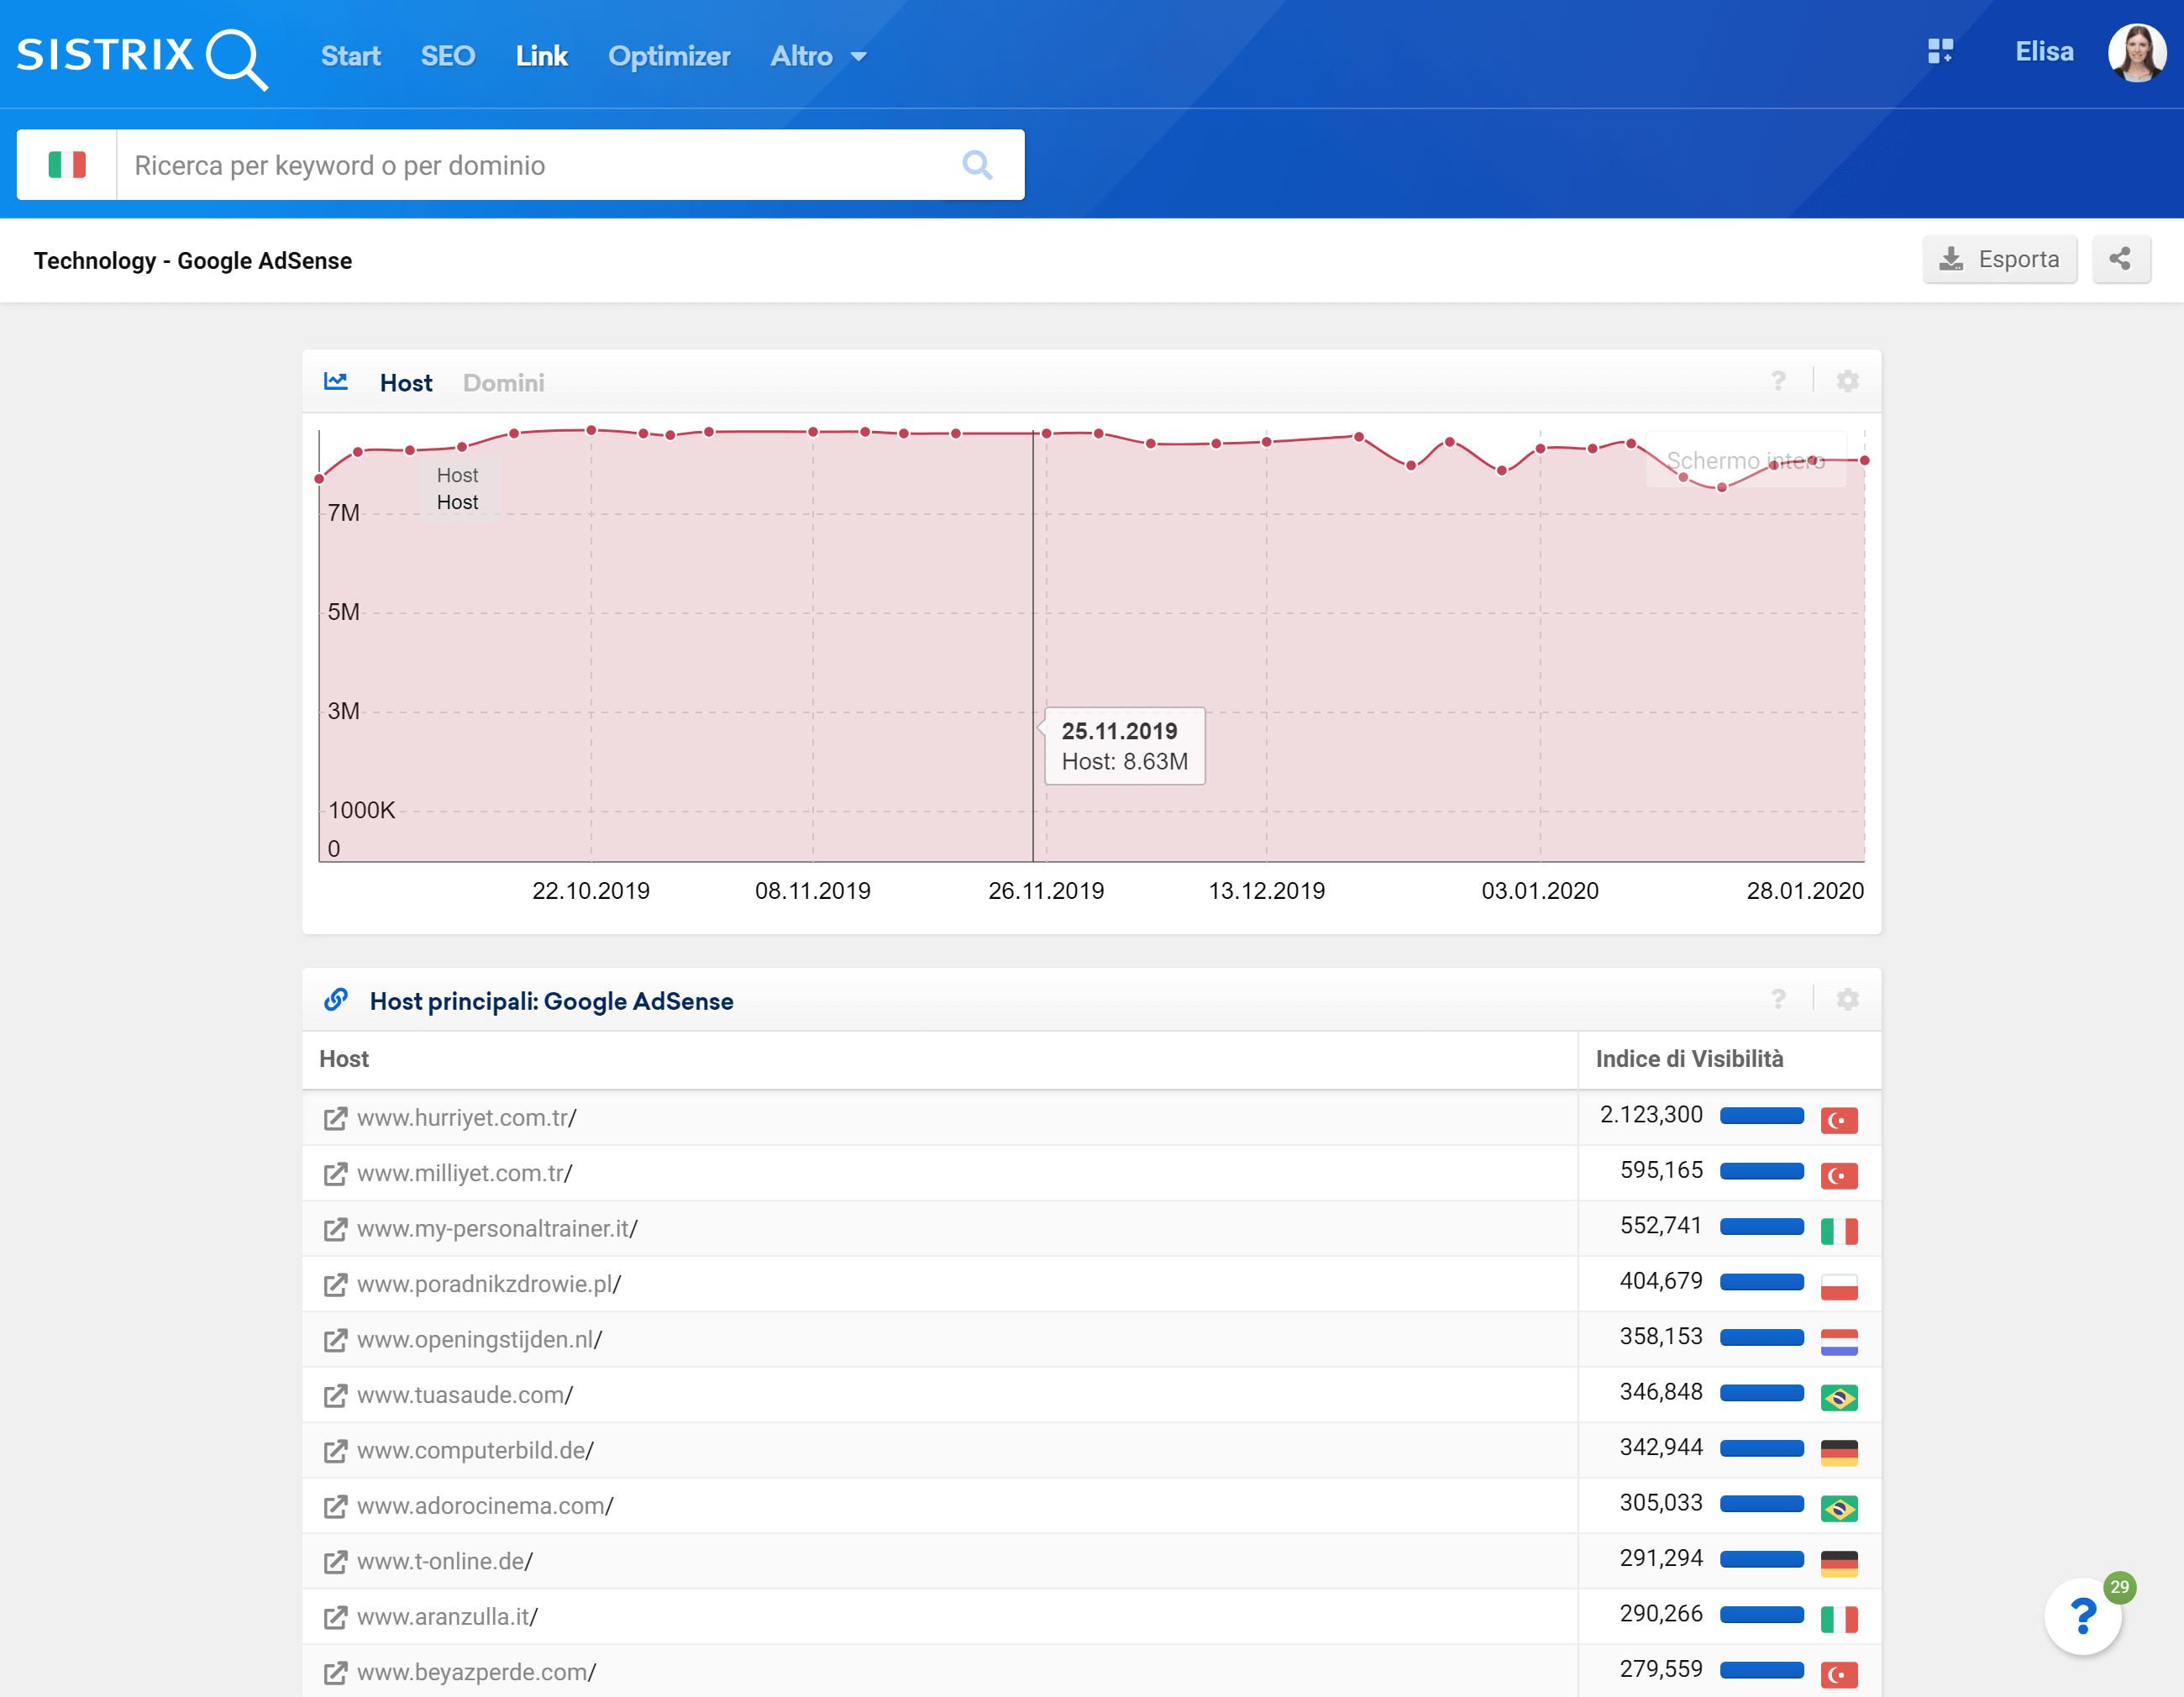Open the Link menu item
Image resolution: width=2184 pixels, height=1697 pixels.
tap(541, 56)
